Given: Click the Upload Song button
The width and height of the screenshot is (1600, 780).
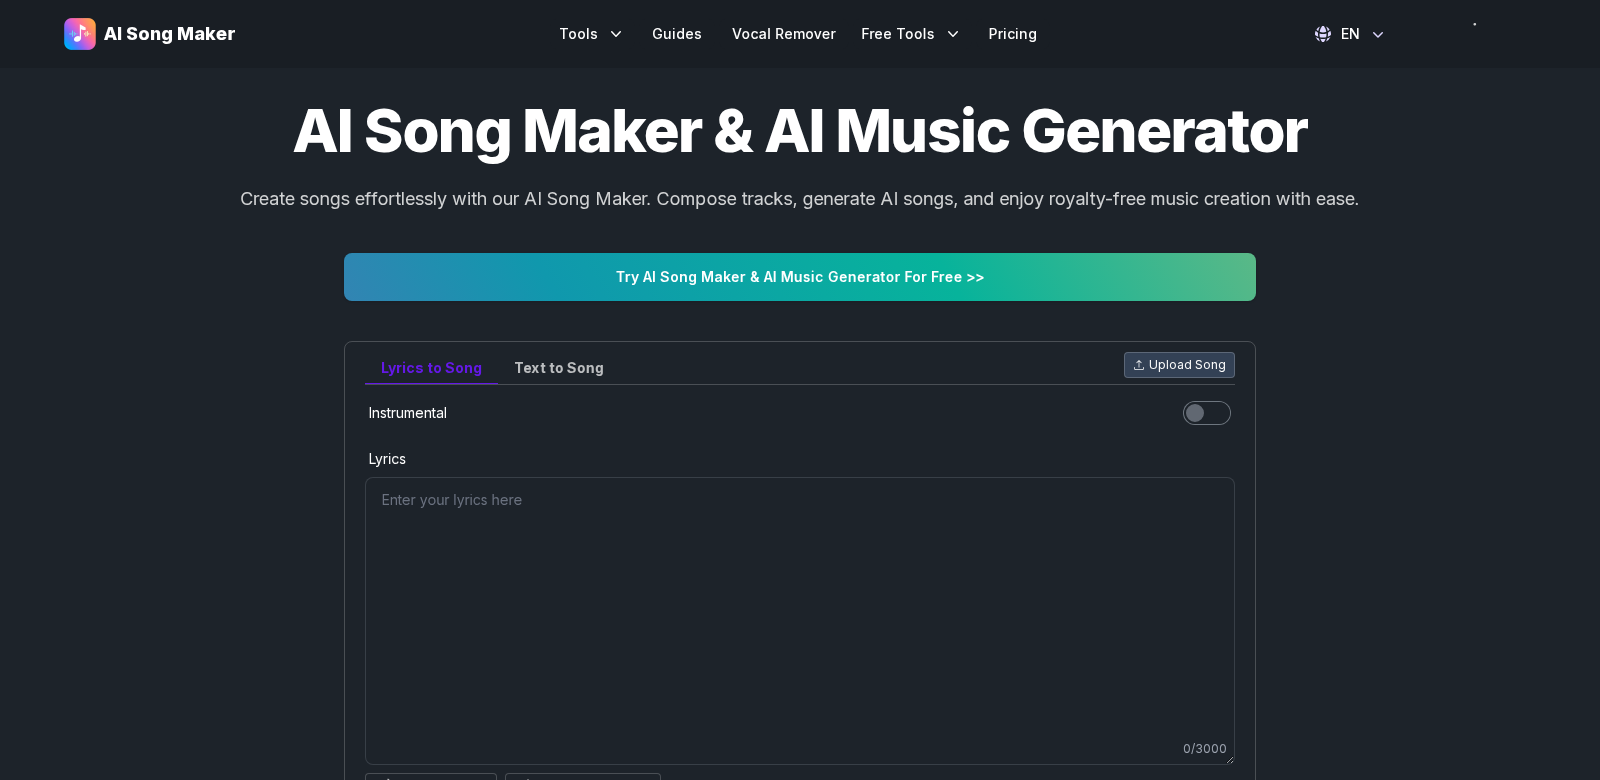Looking at the screenshot, I should [1179, 365].
